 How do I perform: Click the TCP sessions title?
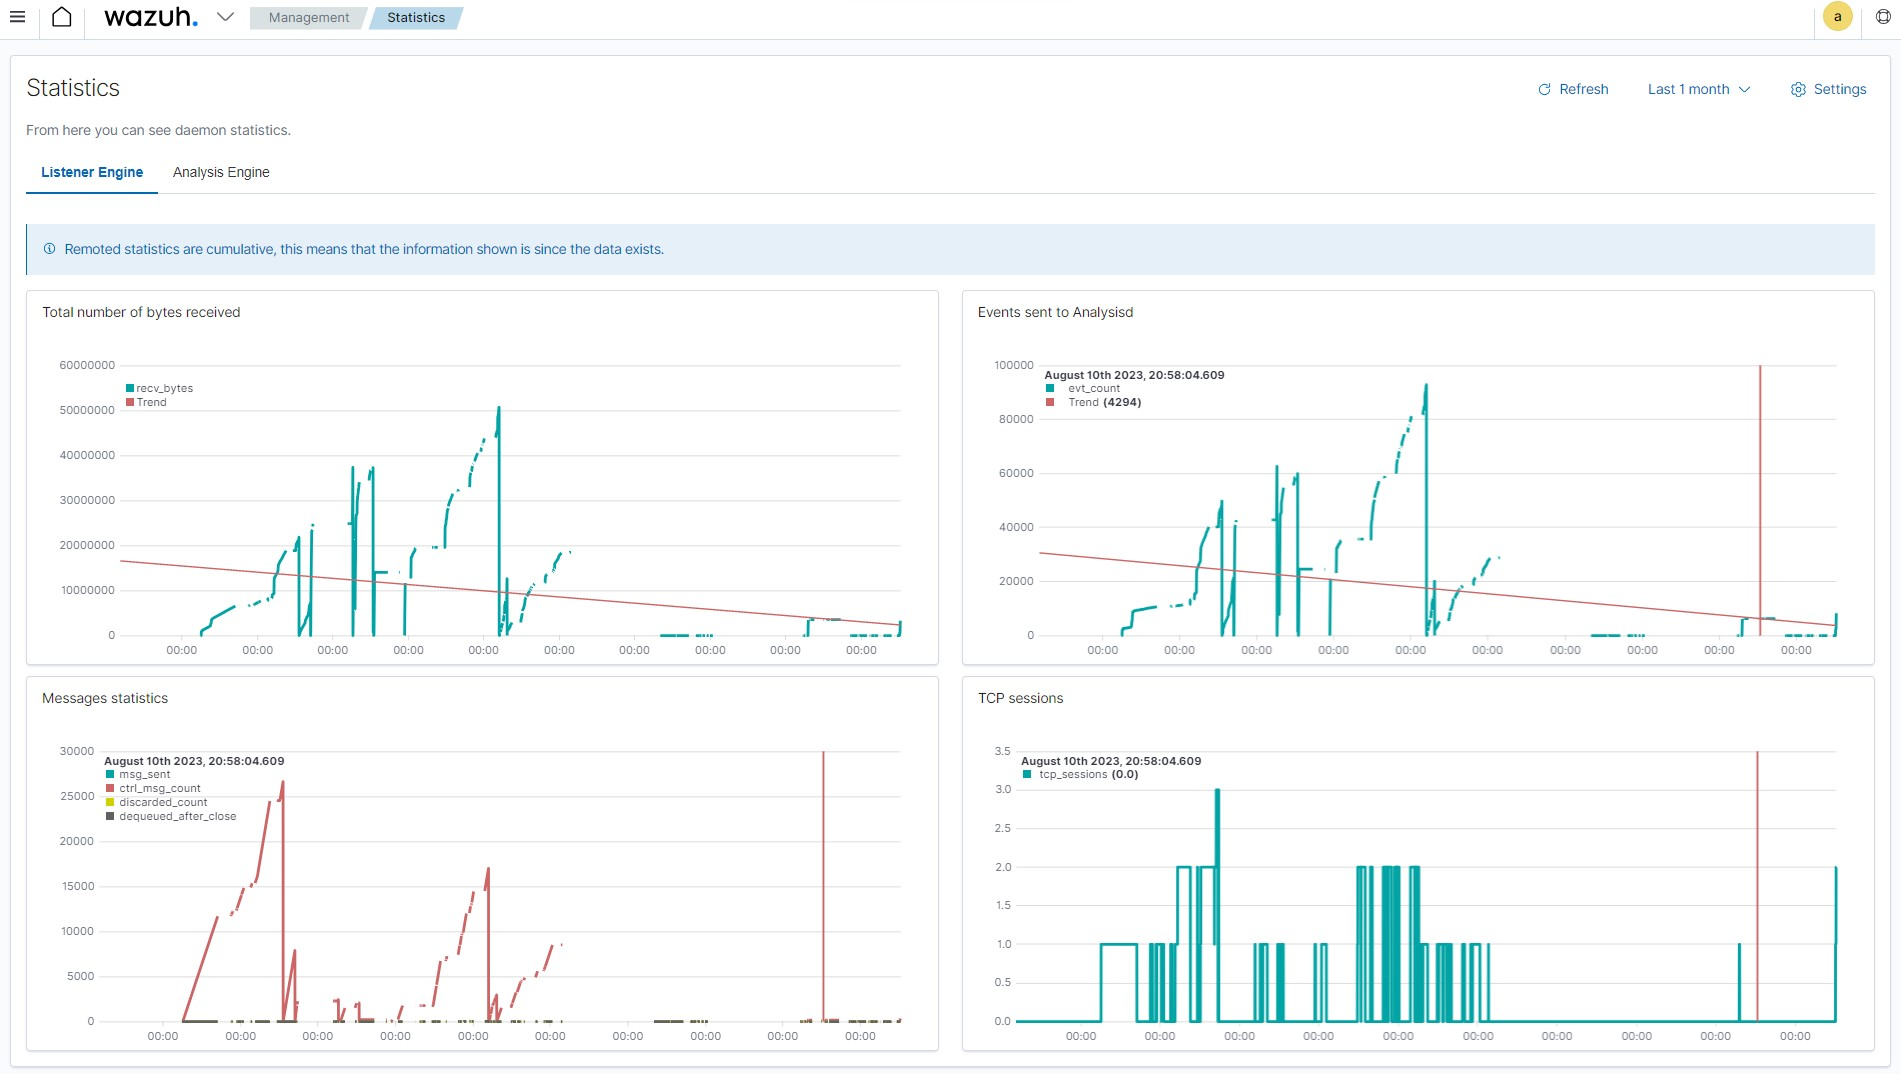[x=1020, y=698]
